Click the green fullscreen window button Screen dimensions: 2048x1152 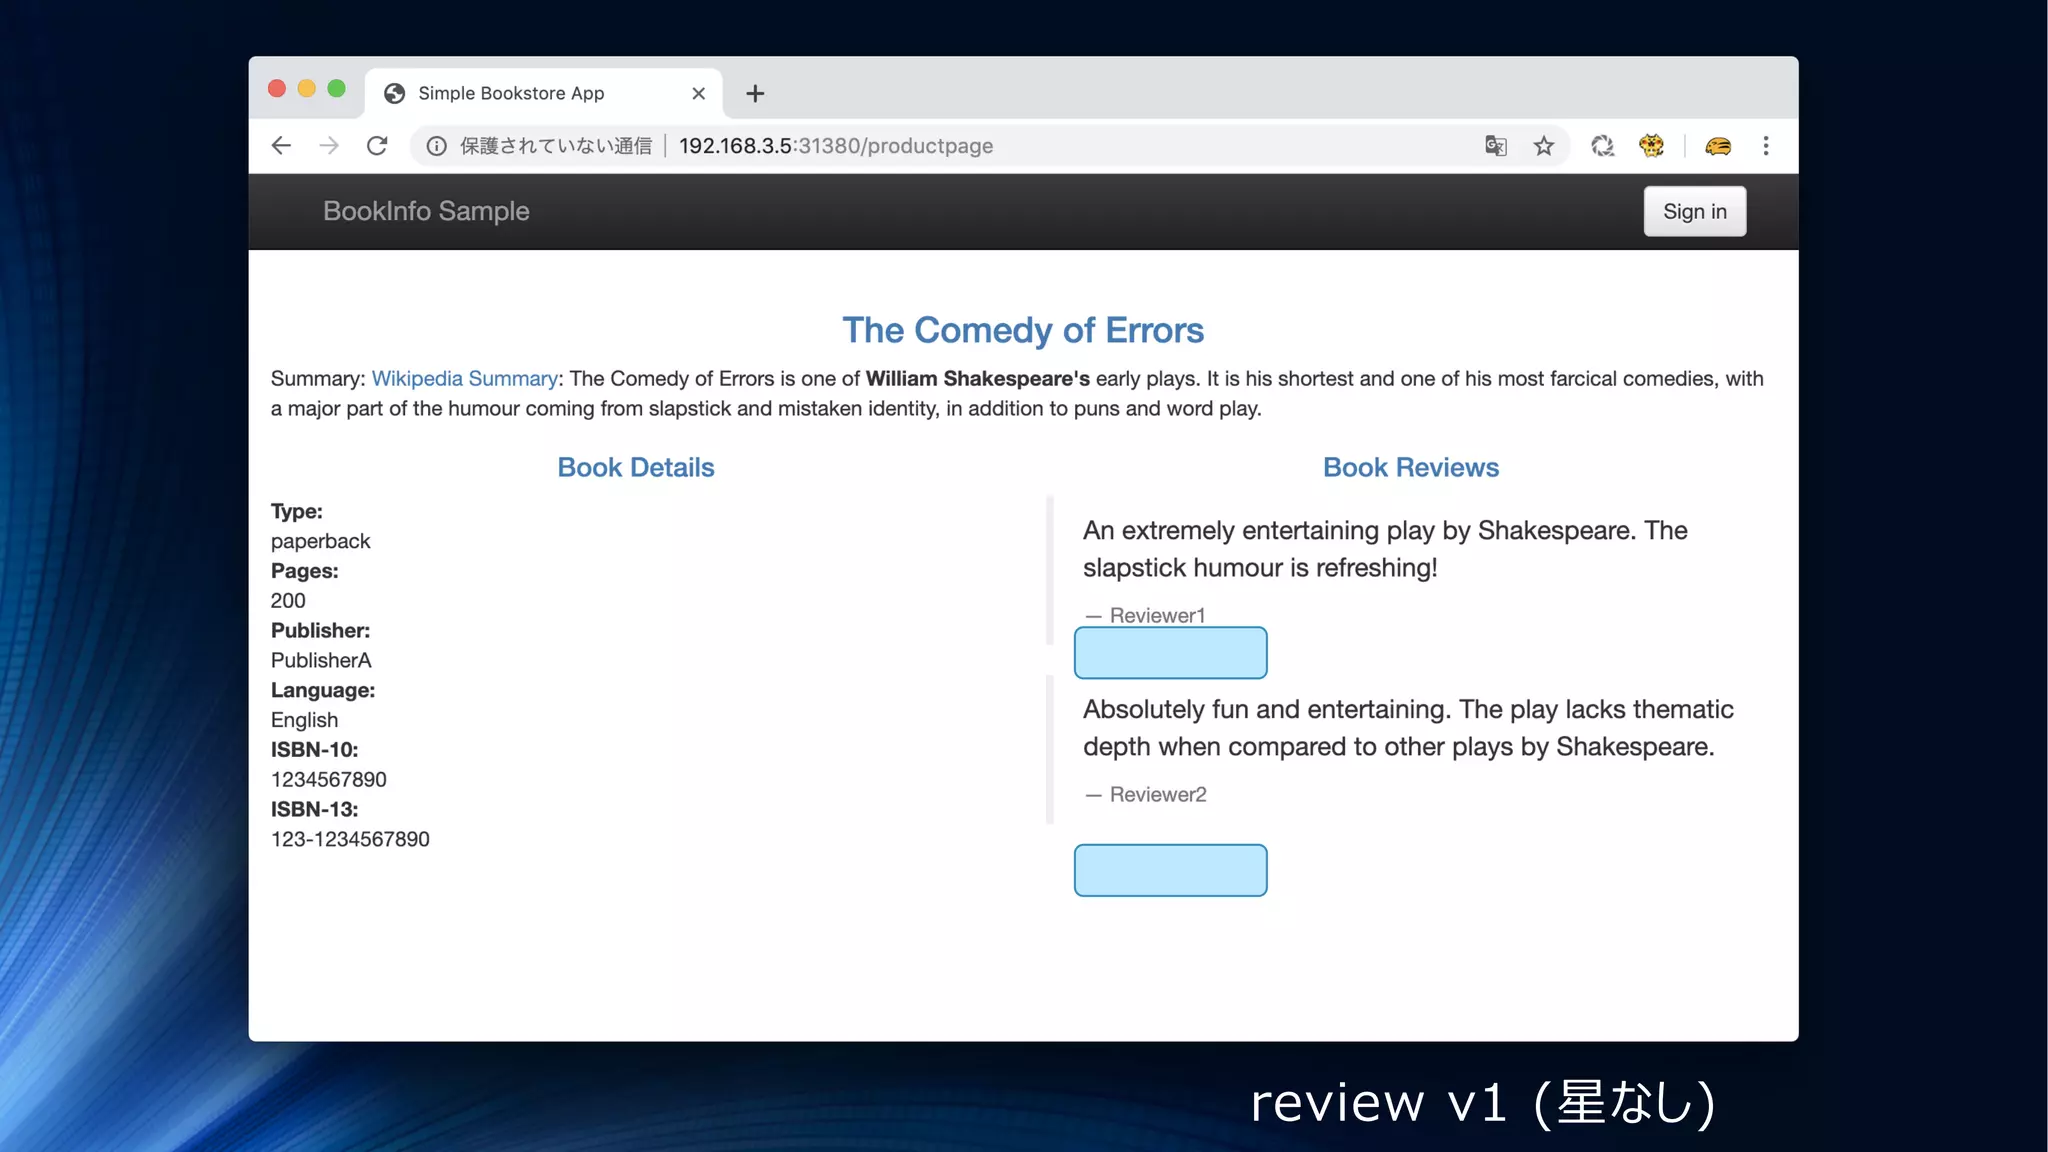337,89
